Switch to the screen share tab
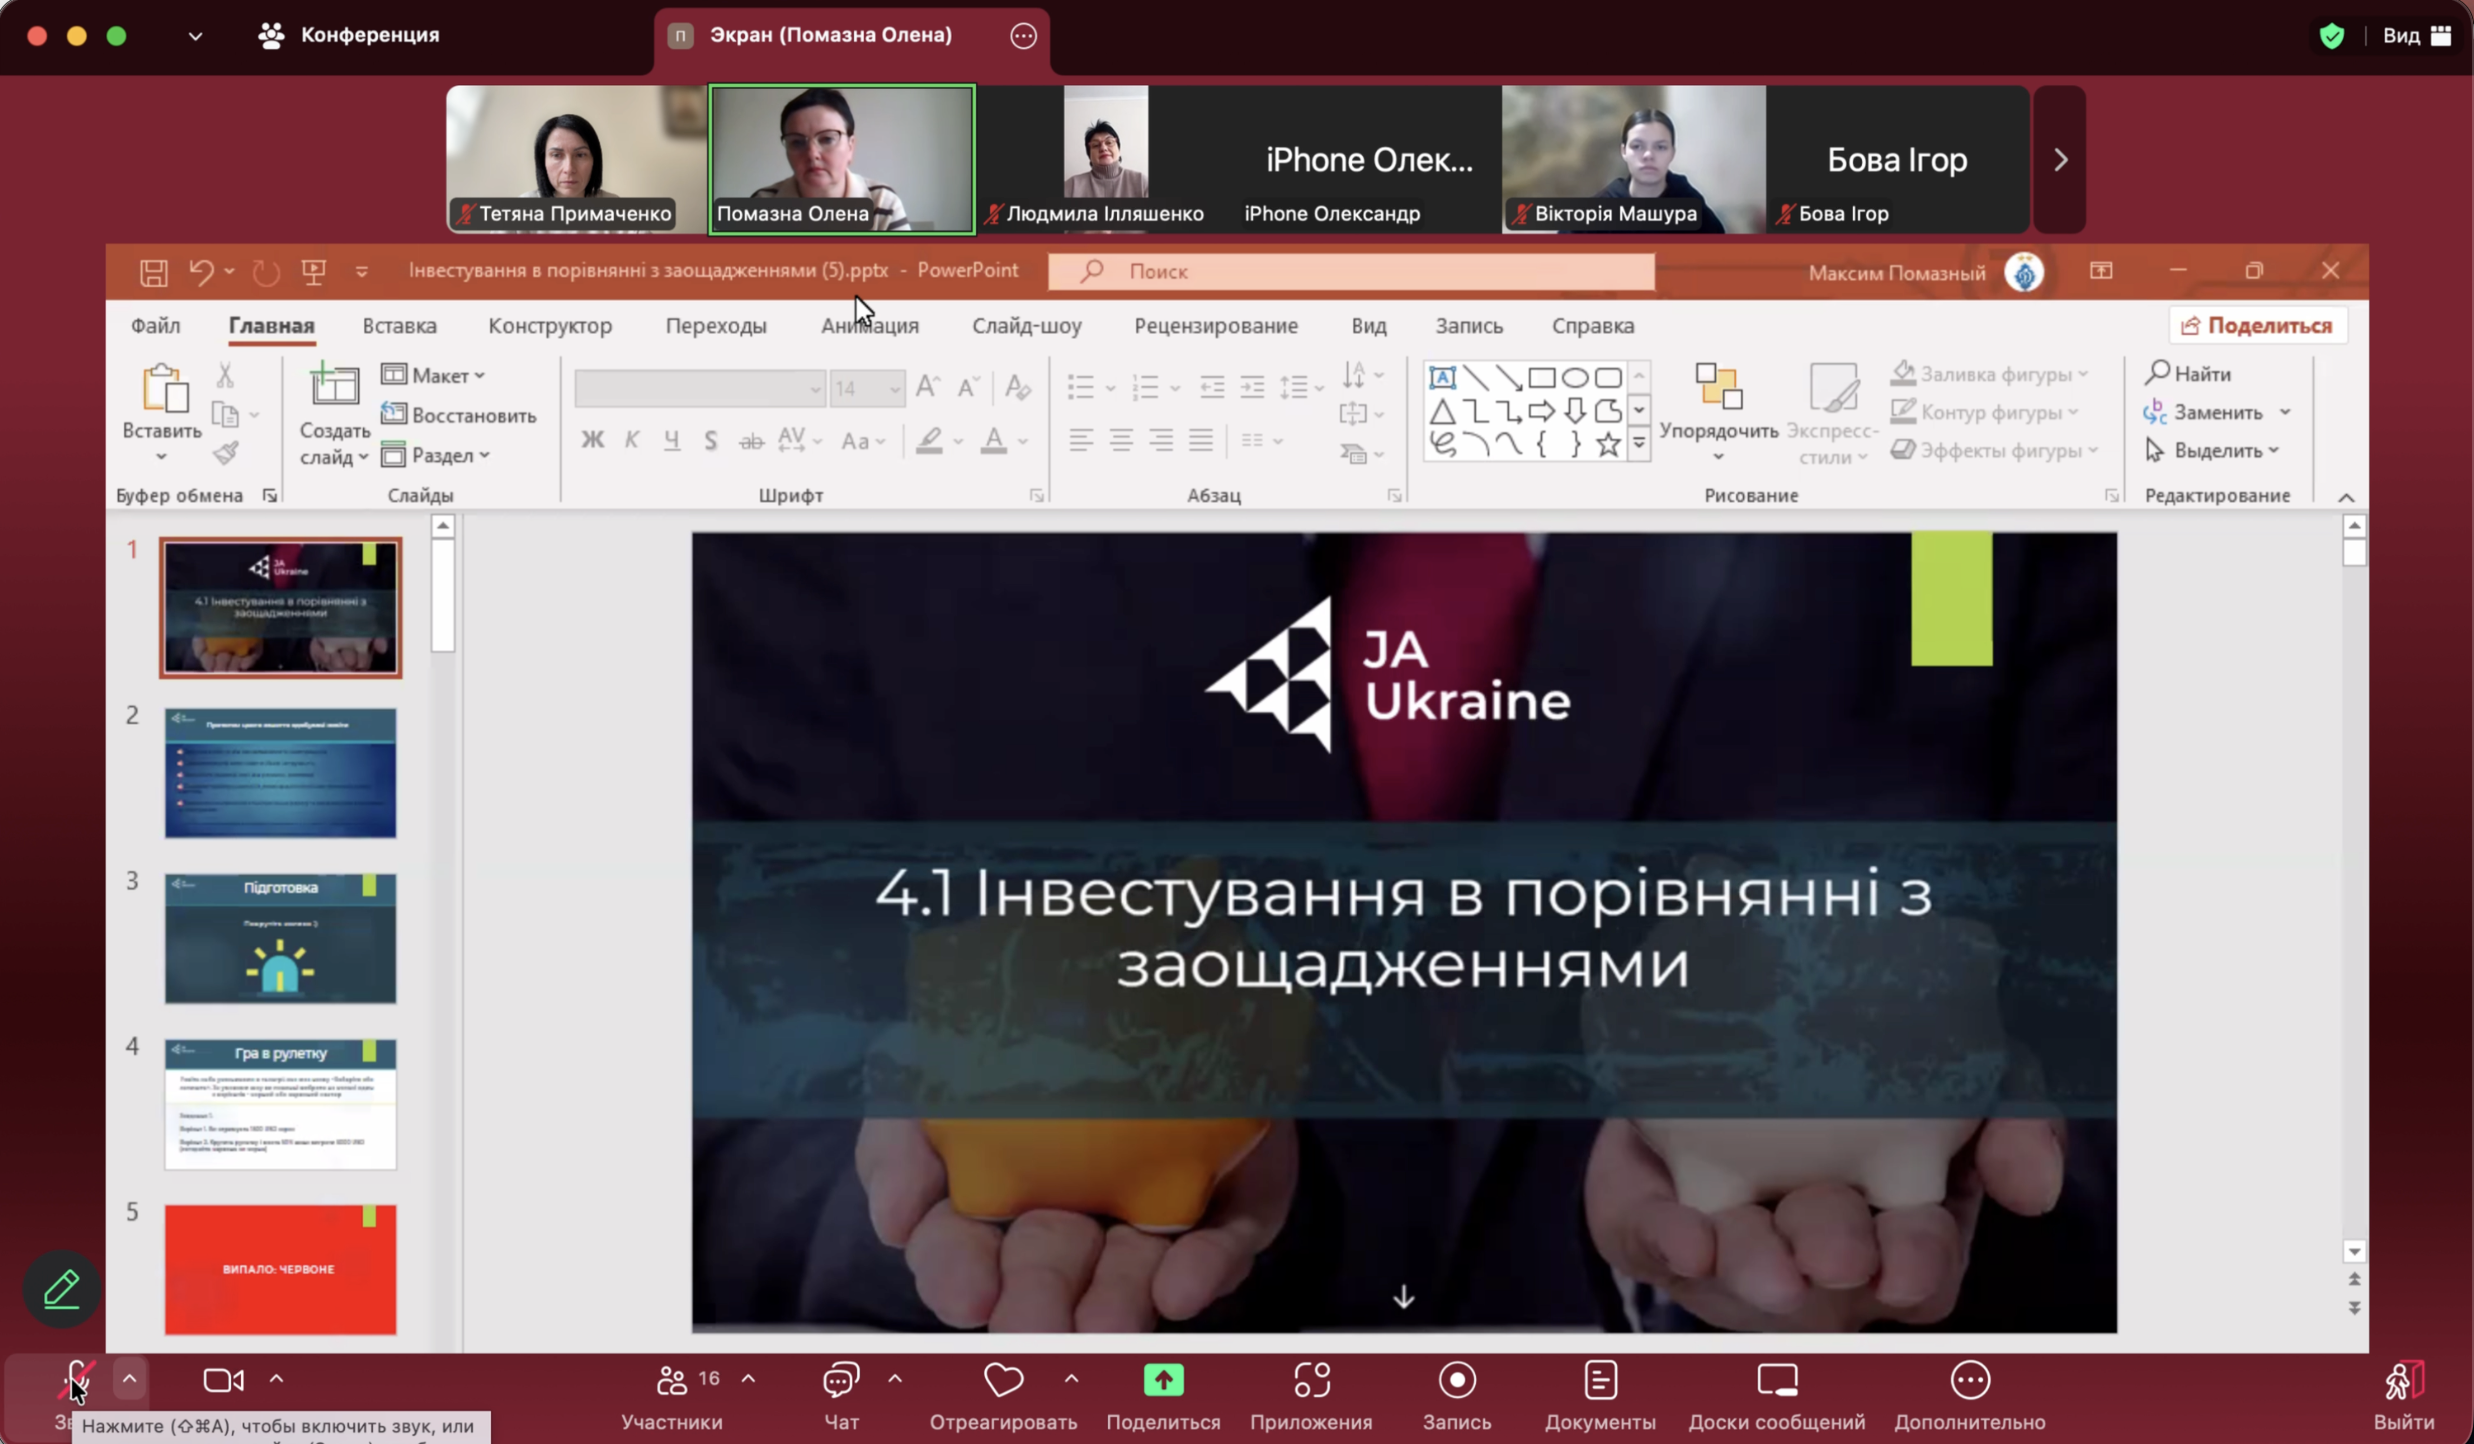Screen dimensions: 2474x1444 coord(830,36)
